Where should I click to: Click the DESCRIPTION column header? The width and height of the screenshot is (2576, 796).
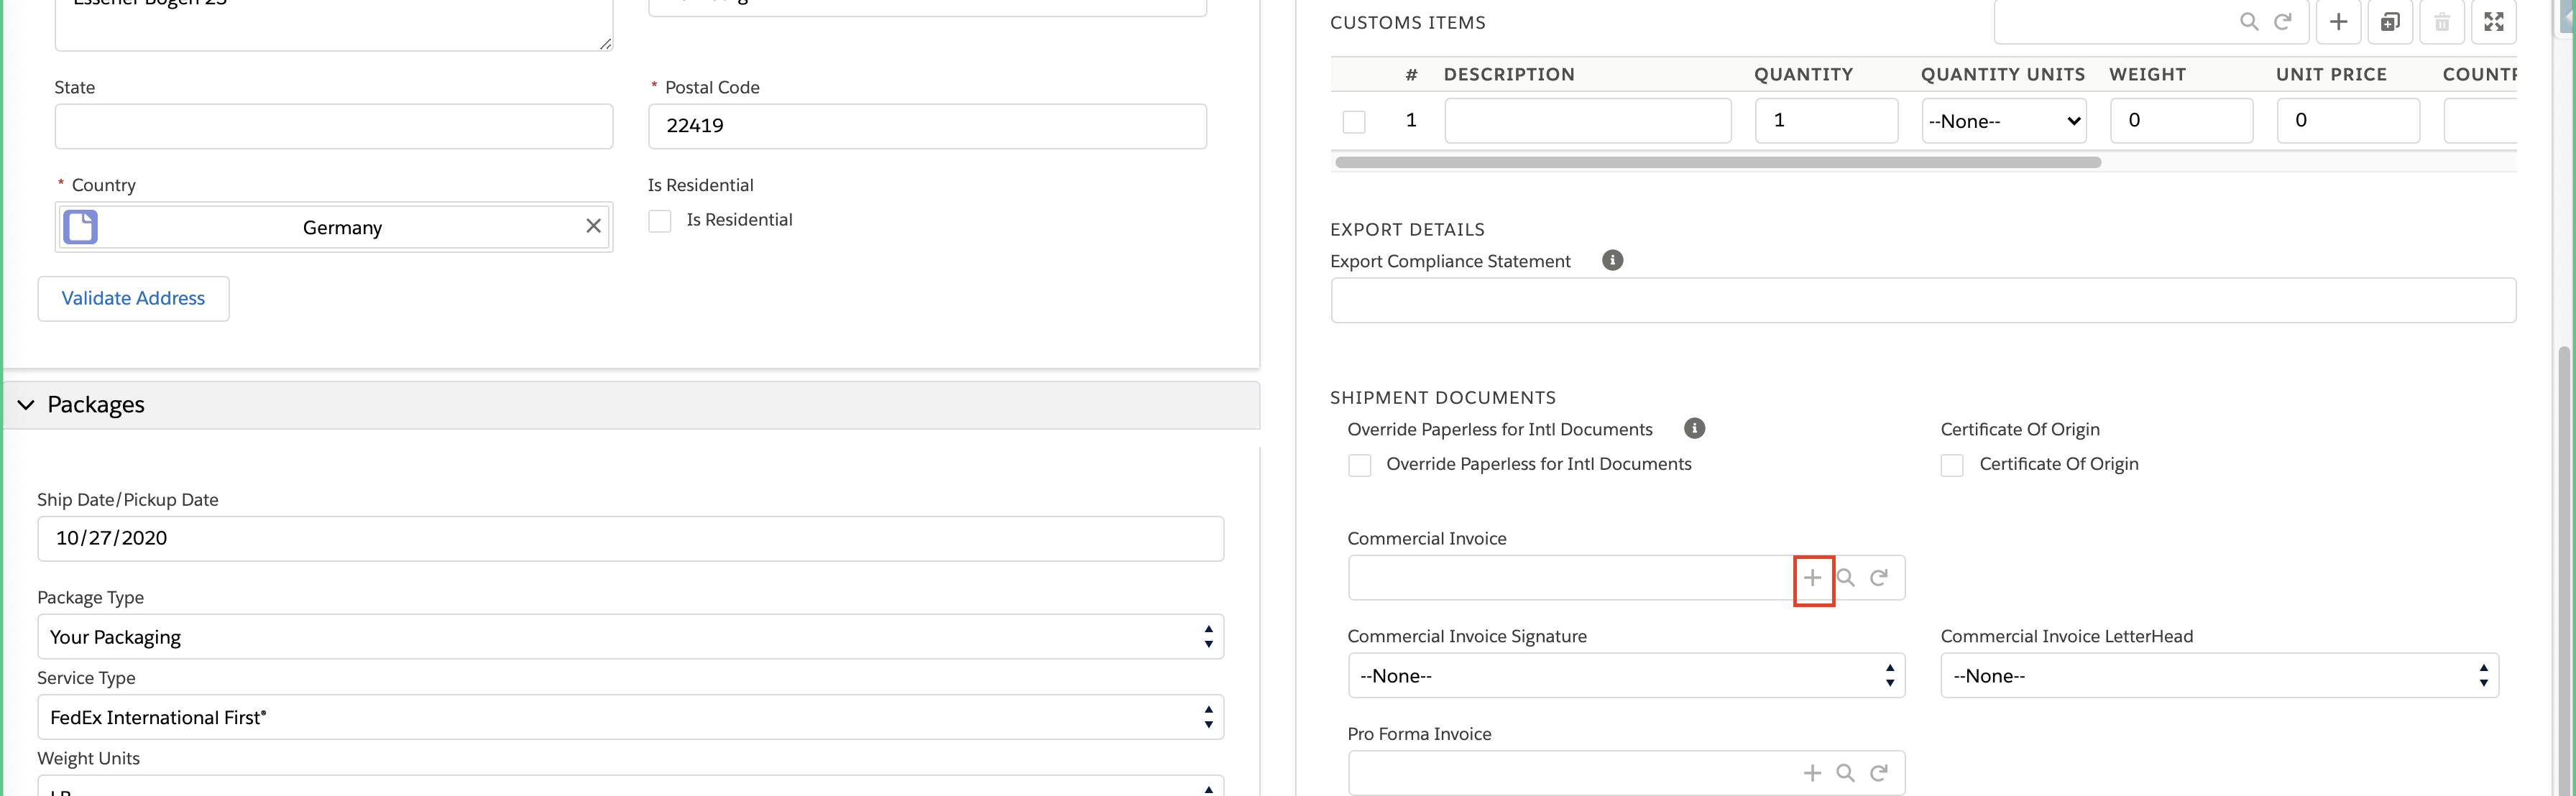tap(1509, 74)
